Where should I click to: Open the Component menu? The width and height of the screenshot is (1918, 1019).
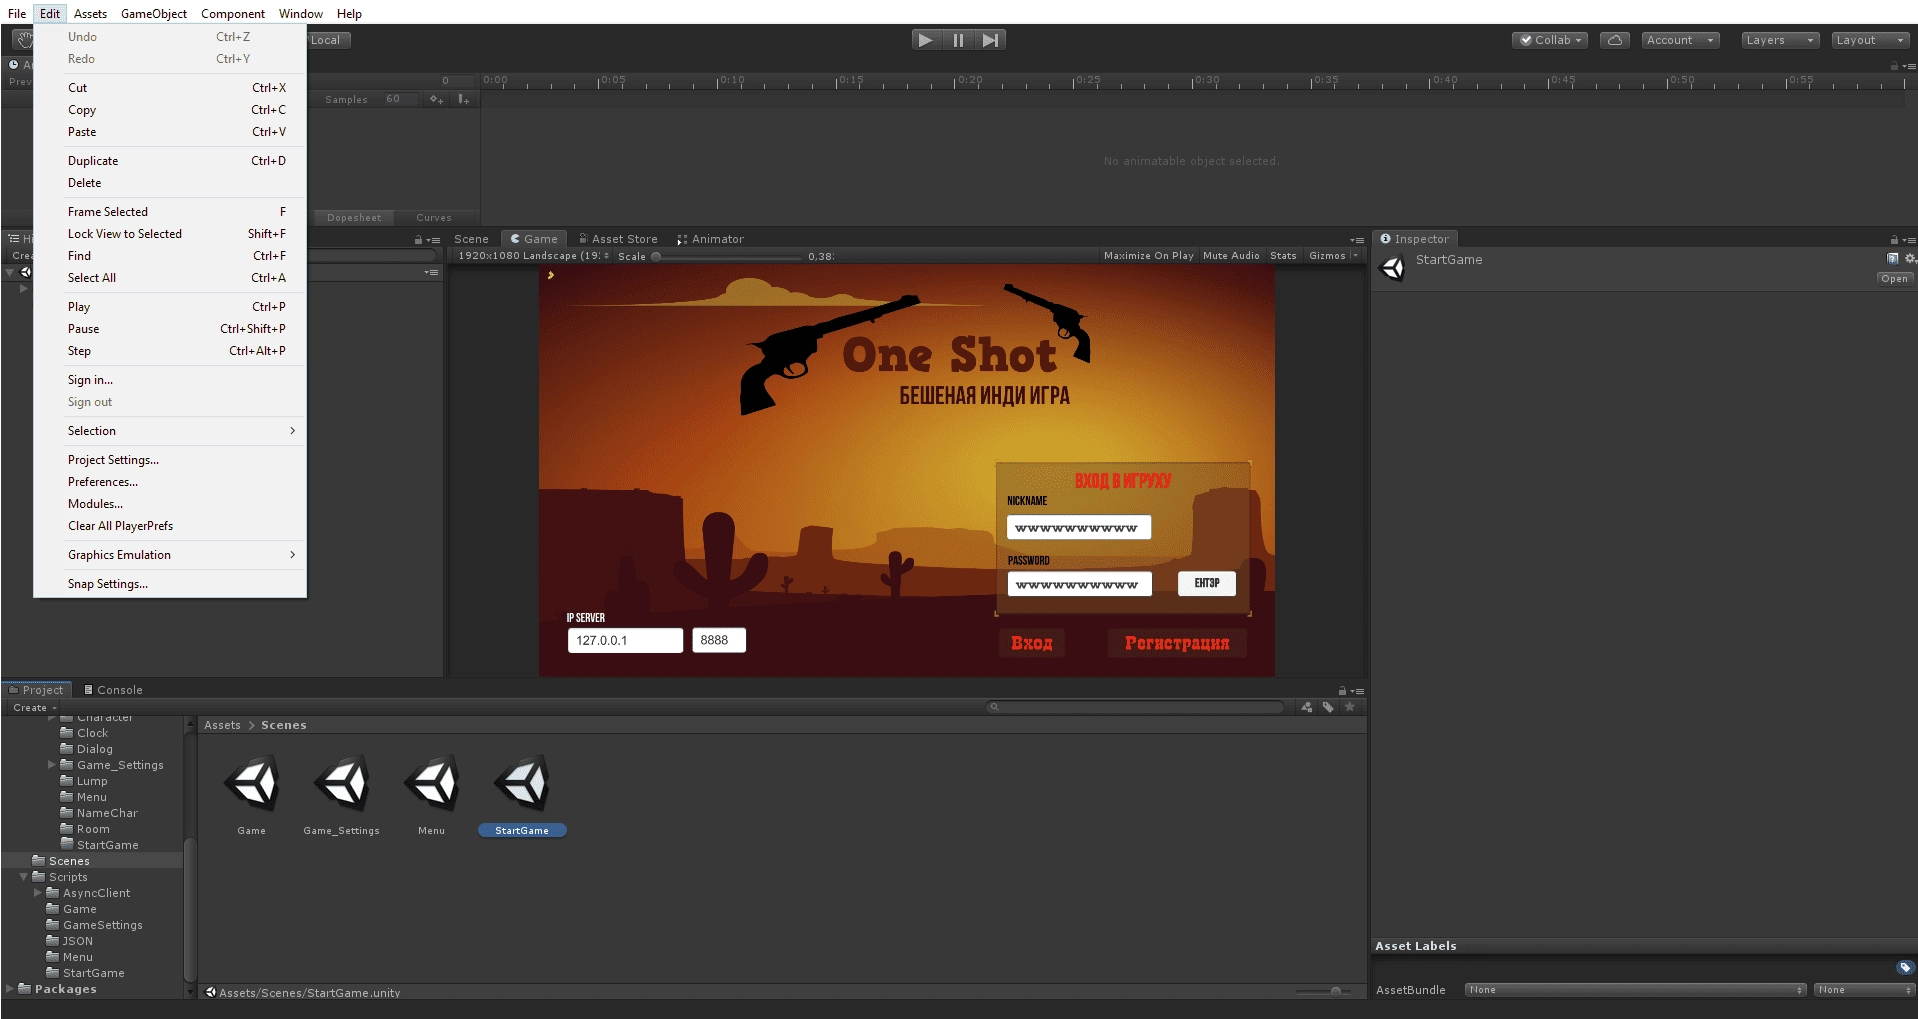(x=233, y=14)
